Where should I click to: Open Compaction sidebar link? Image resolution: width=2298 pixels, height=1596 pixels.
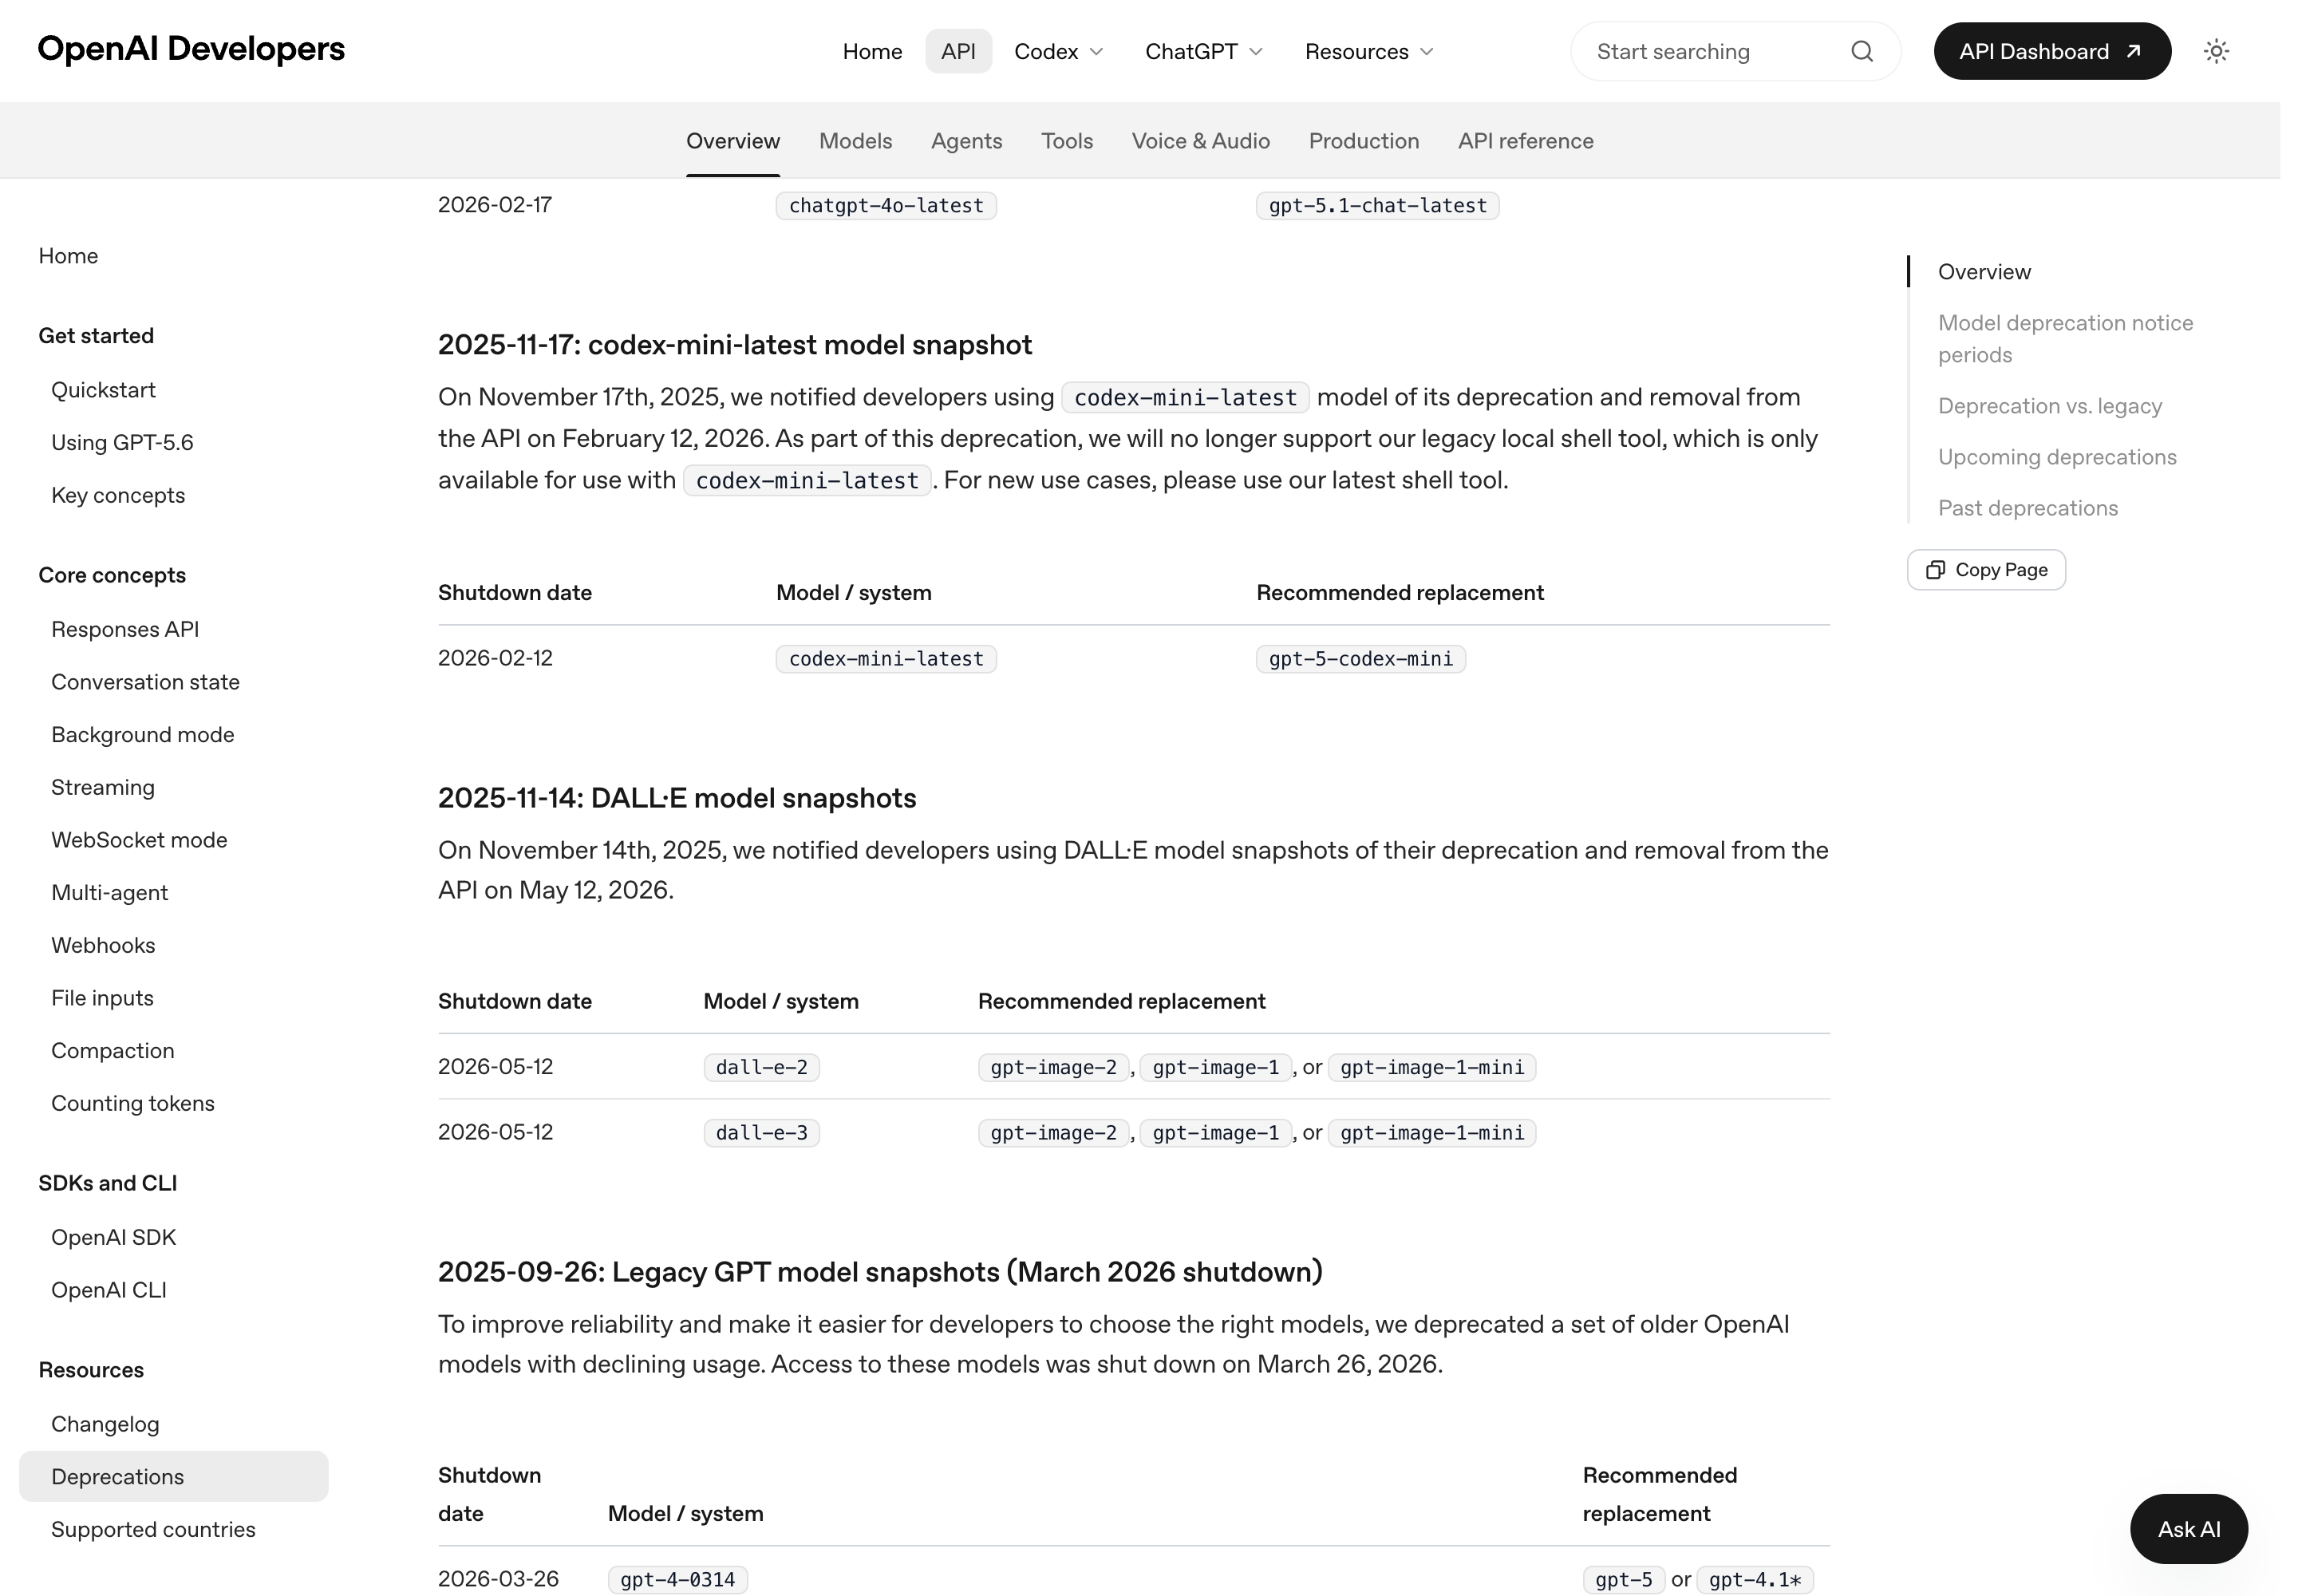point(113,1051)
